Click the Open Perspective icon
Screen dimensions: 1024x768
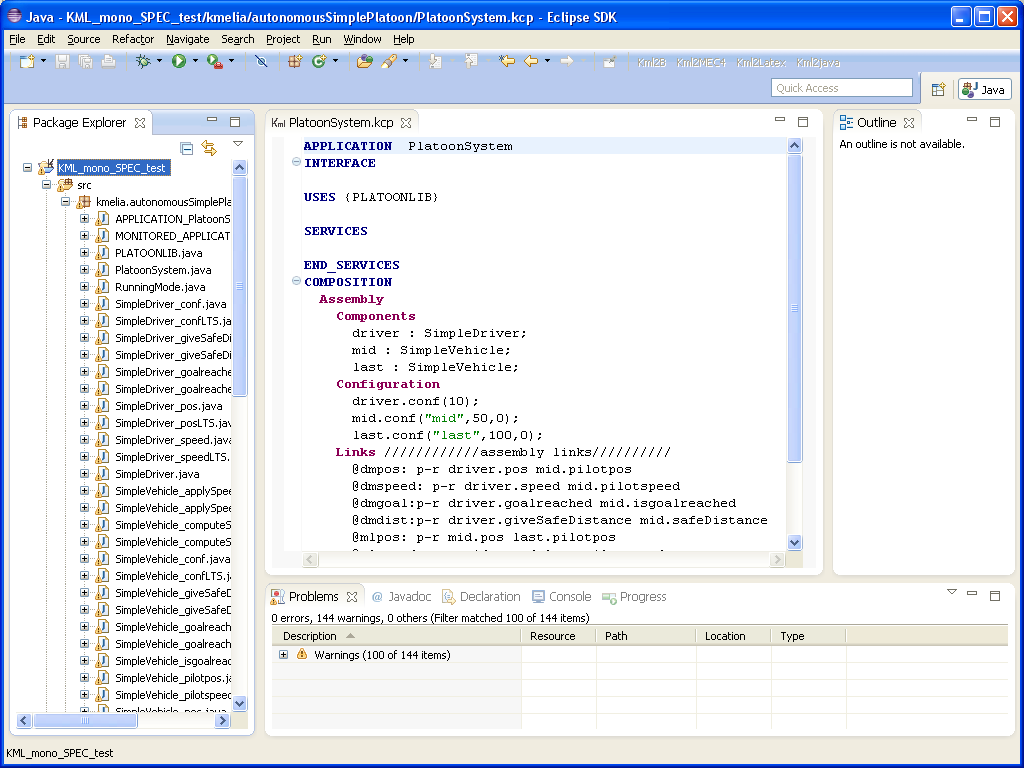pos(938,89)
